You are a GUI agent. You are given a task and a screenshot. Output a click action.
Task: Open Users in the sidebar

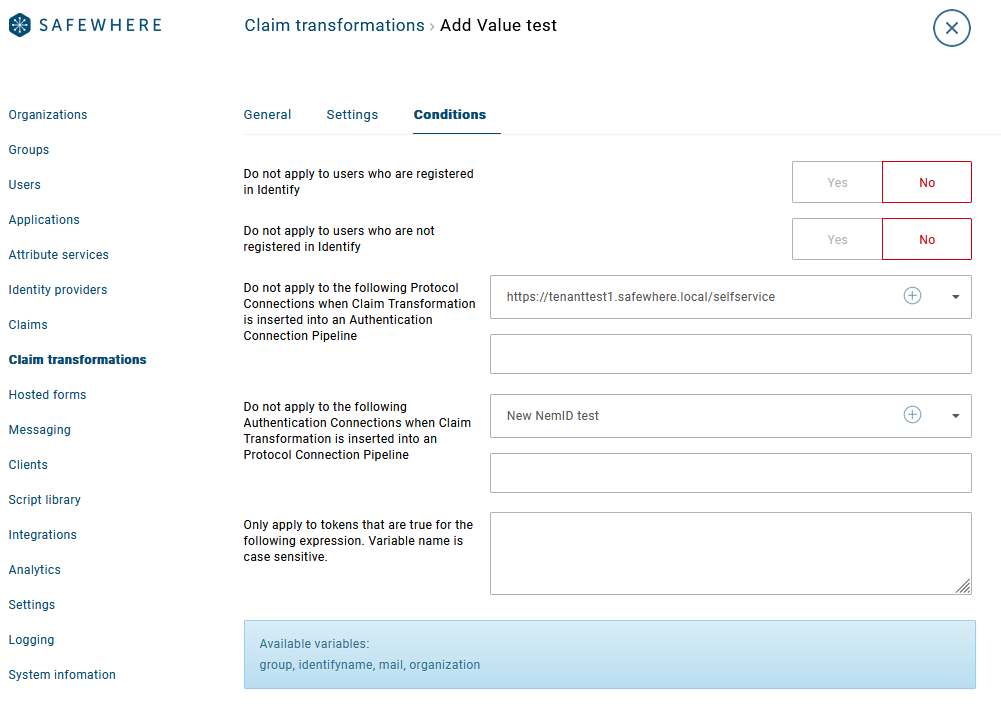24,185
